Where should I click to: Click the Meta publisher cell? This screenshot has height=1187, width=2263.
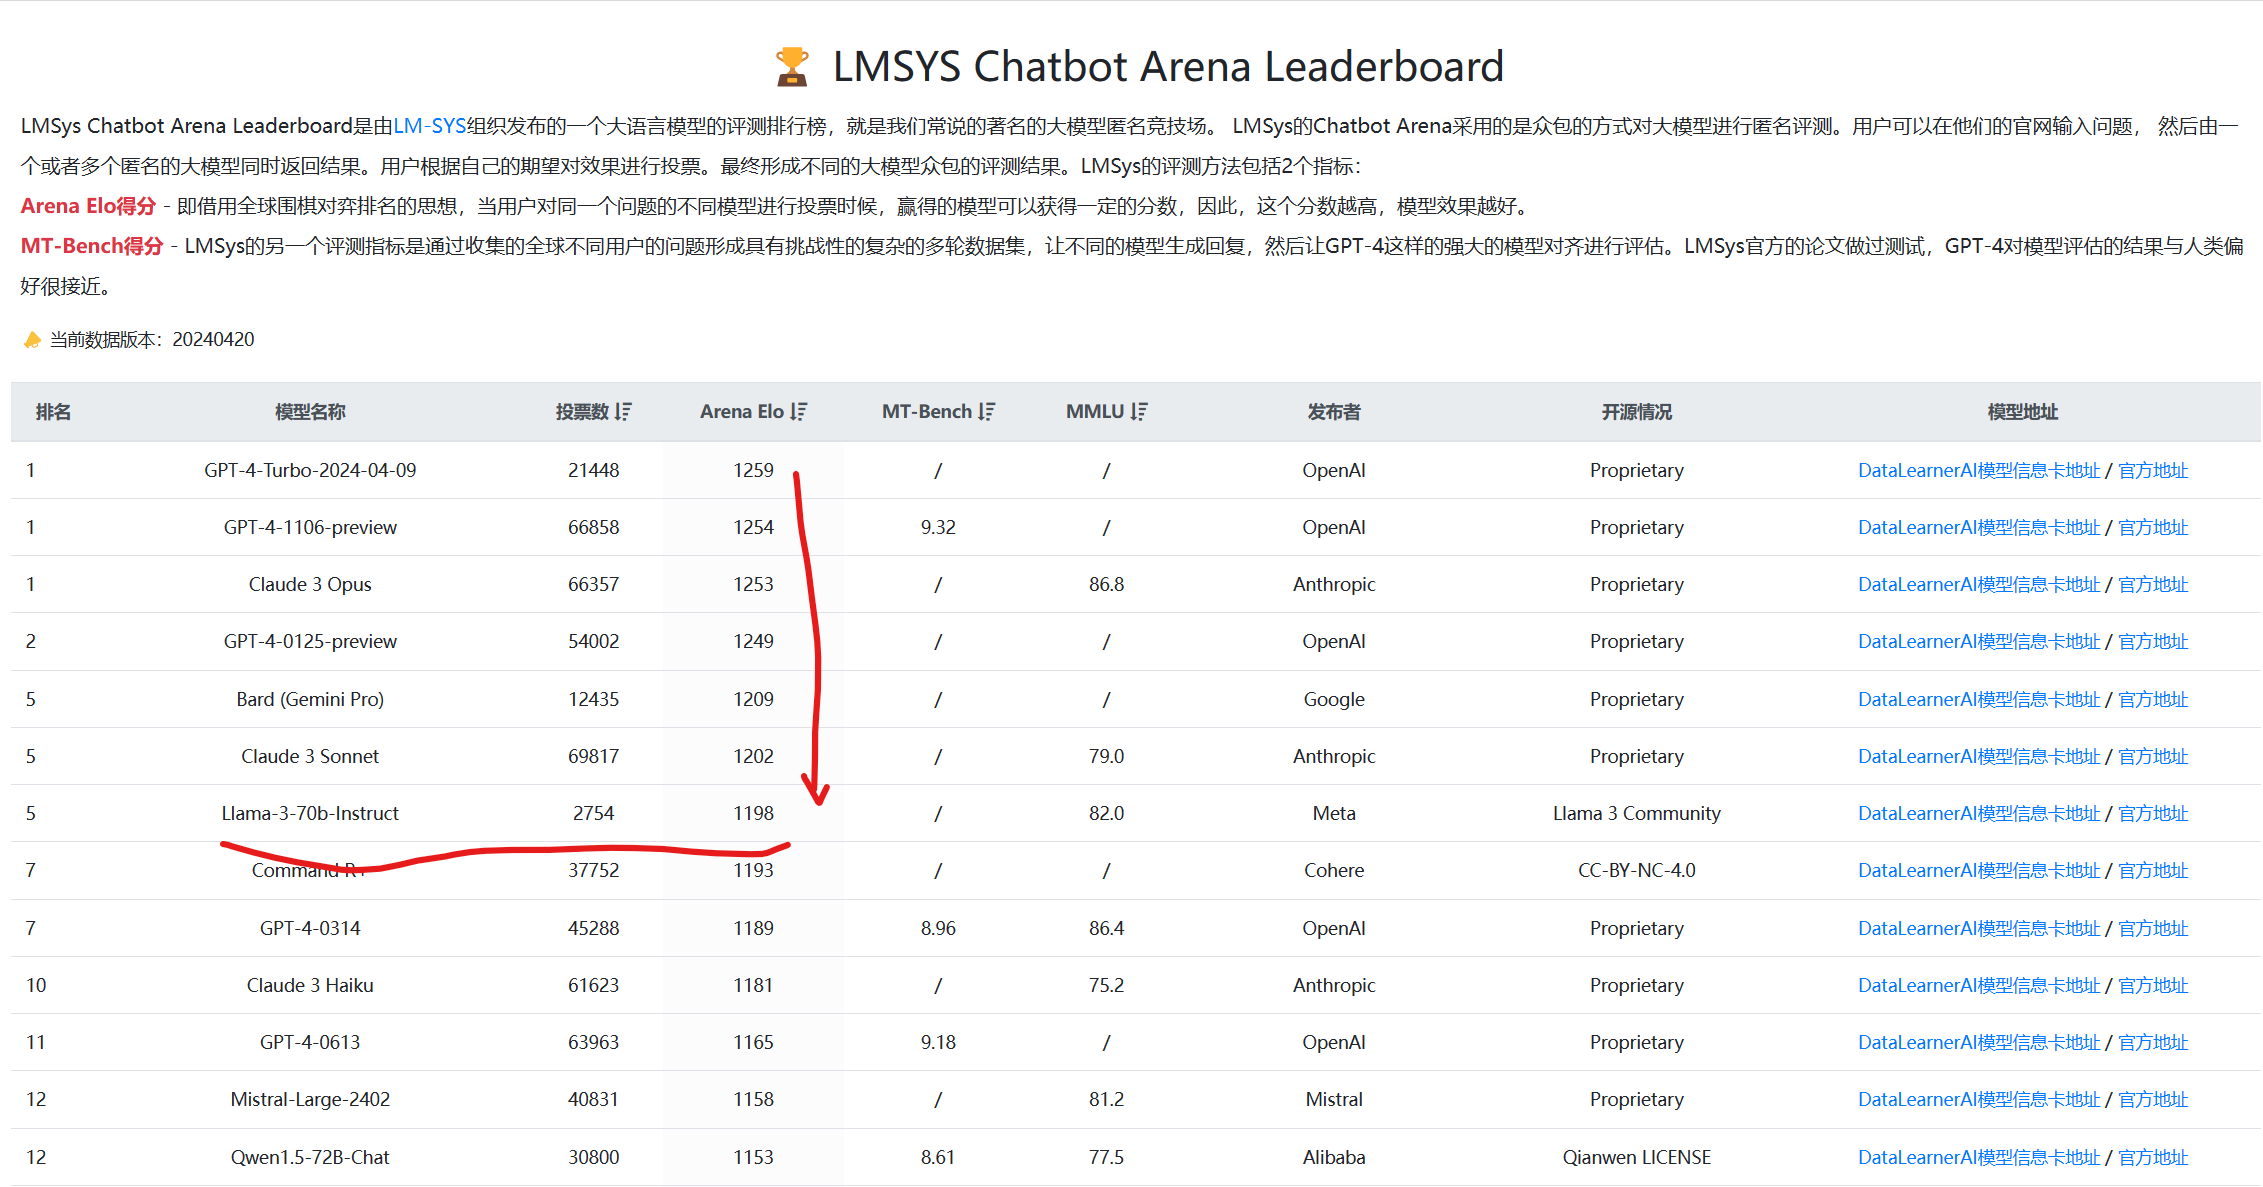click(x=1334, y=813)
